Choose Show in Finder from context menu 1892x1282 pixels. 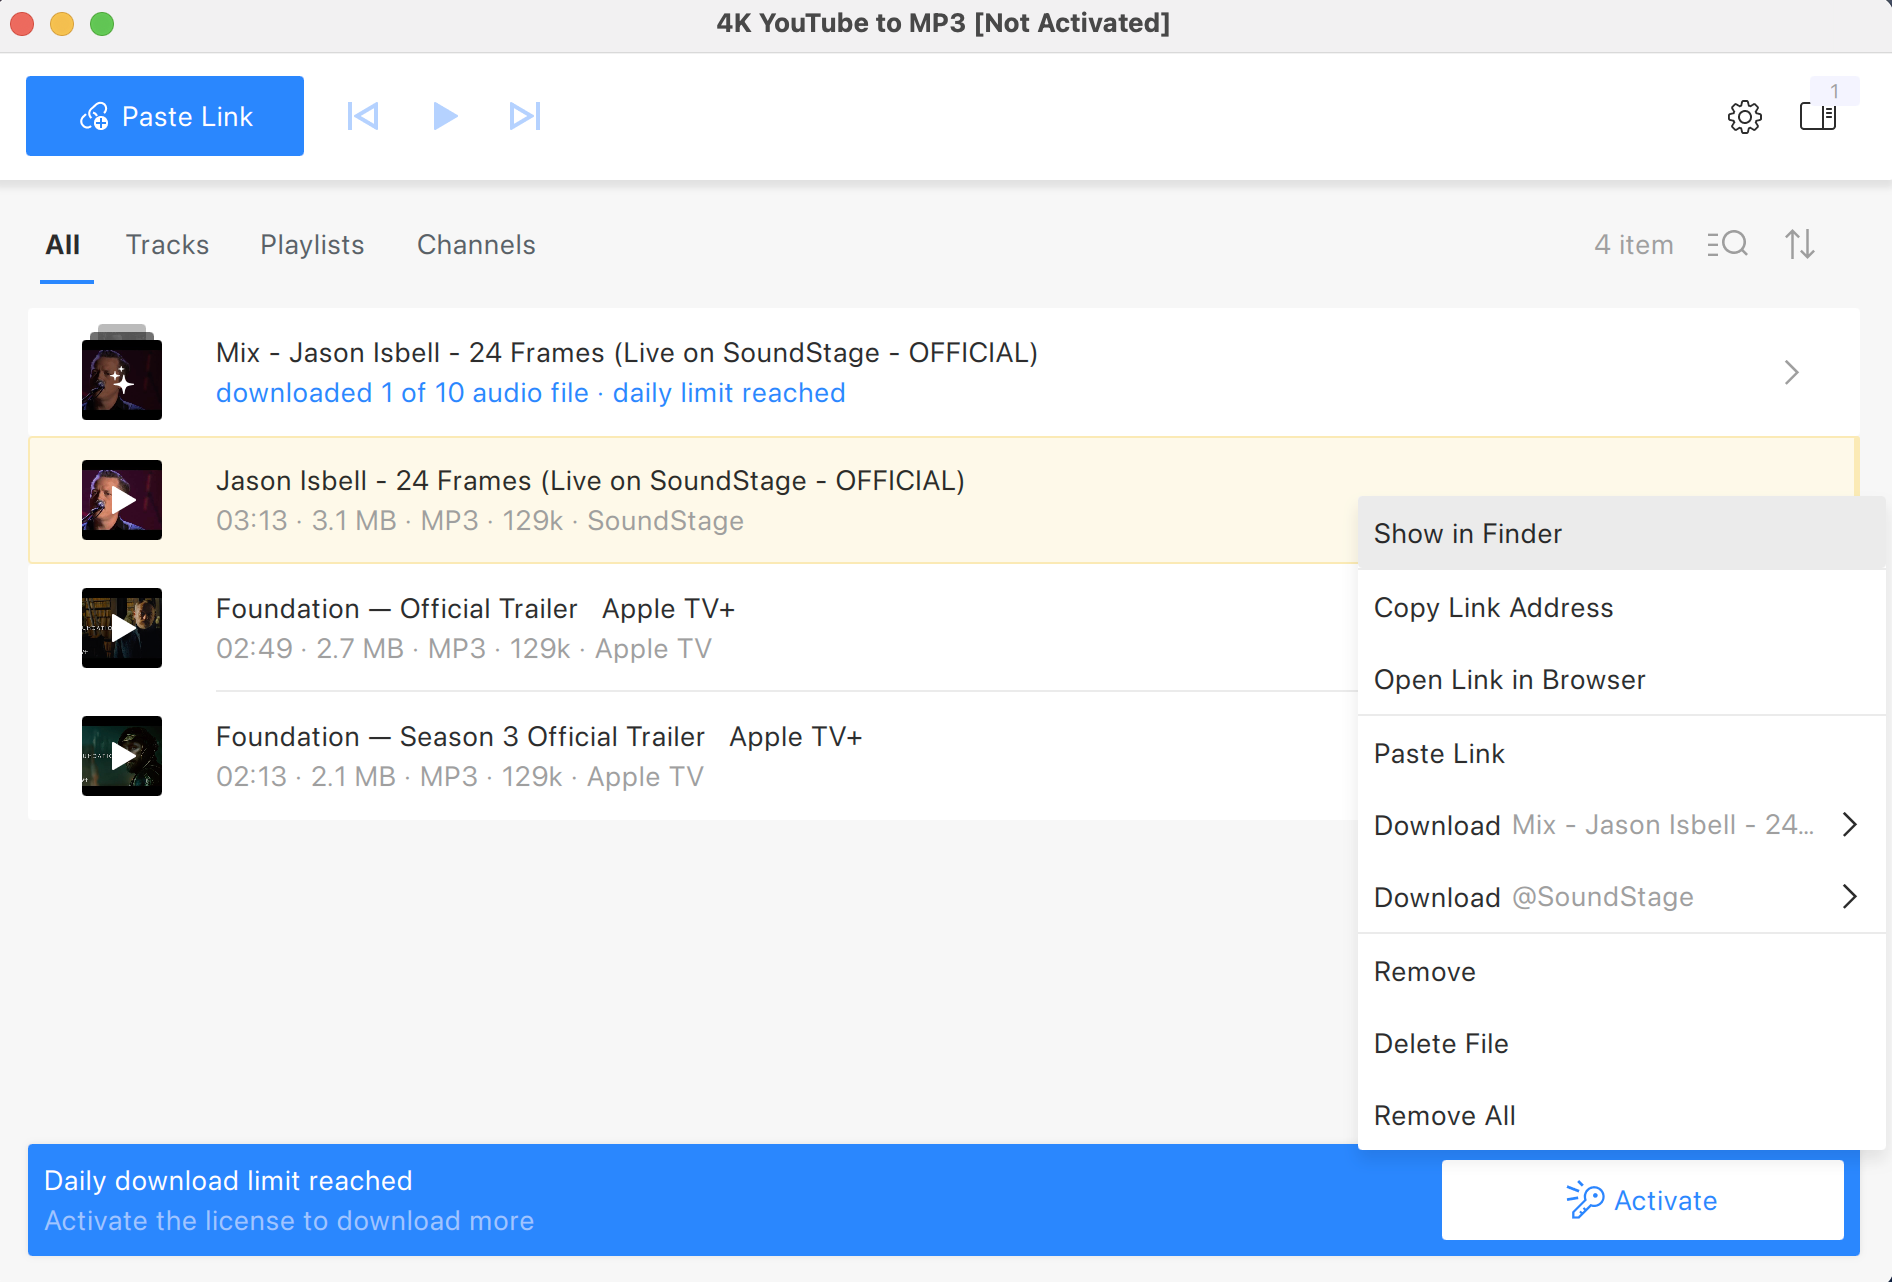[x=1467, y=534]
